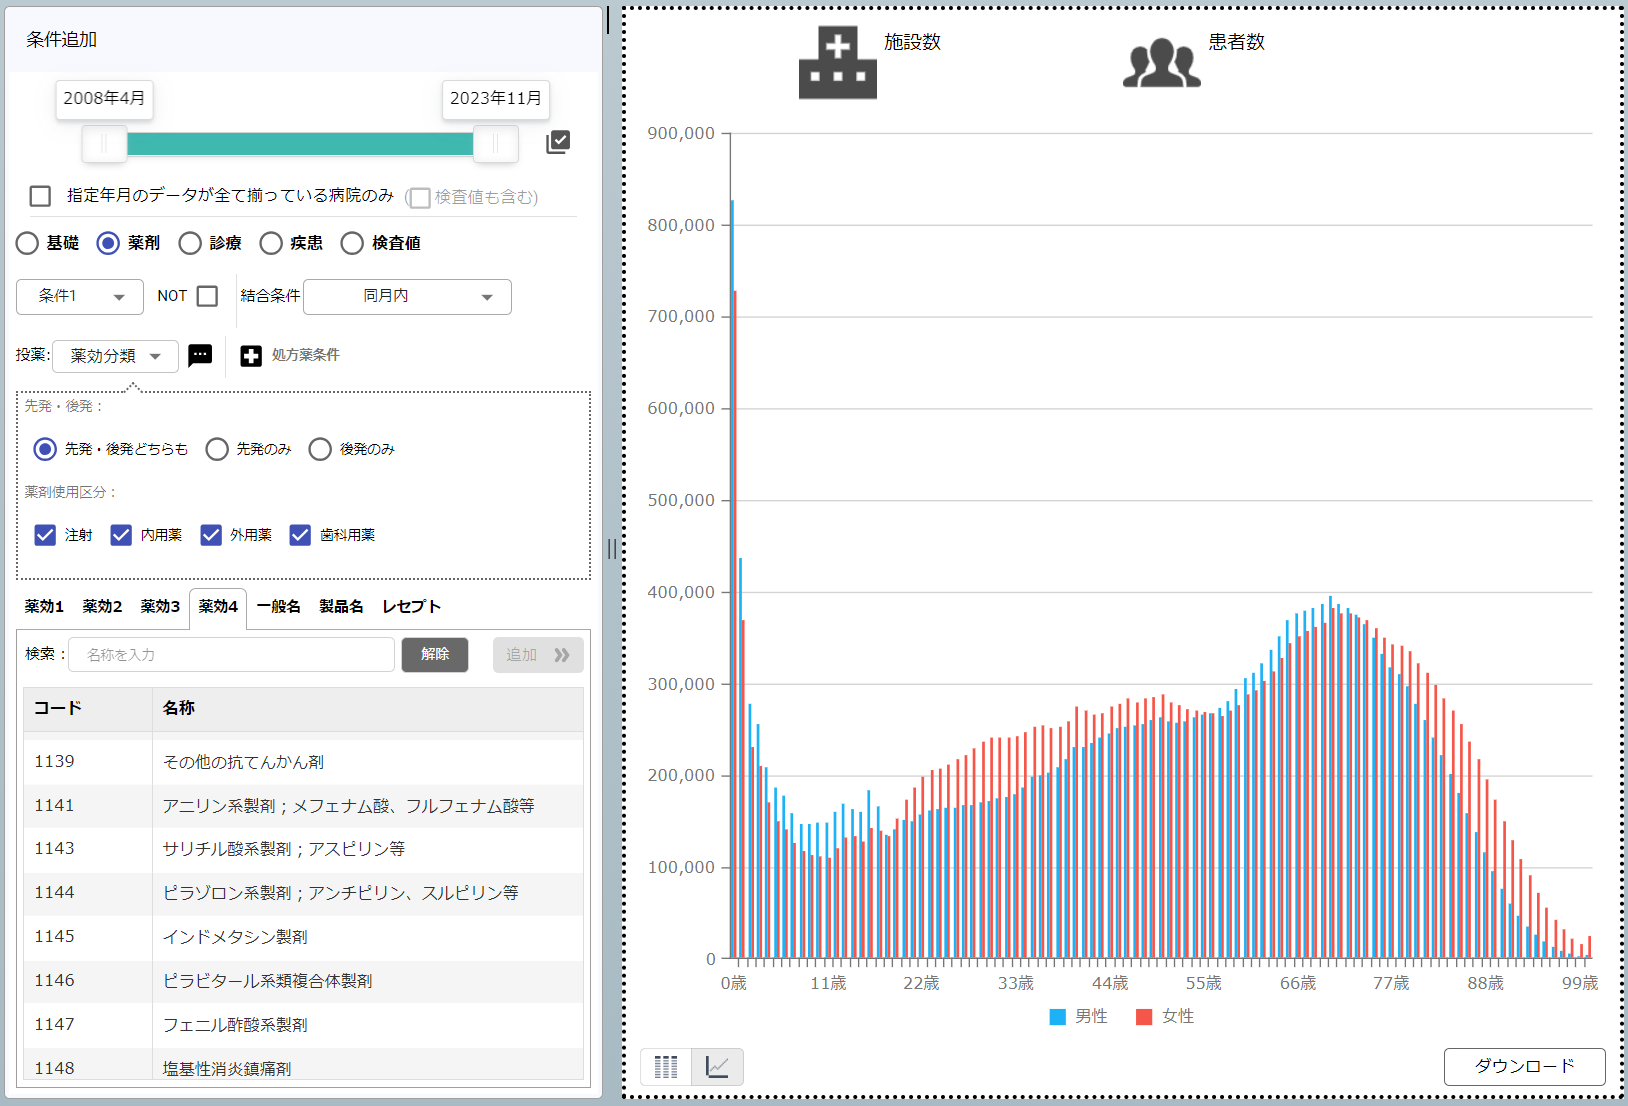Screen dimensions: 1628x1106
Task: Click the 施設数 label
Action: click(912, 42)
